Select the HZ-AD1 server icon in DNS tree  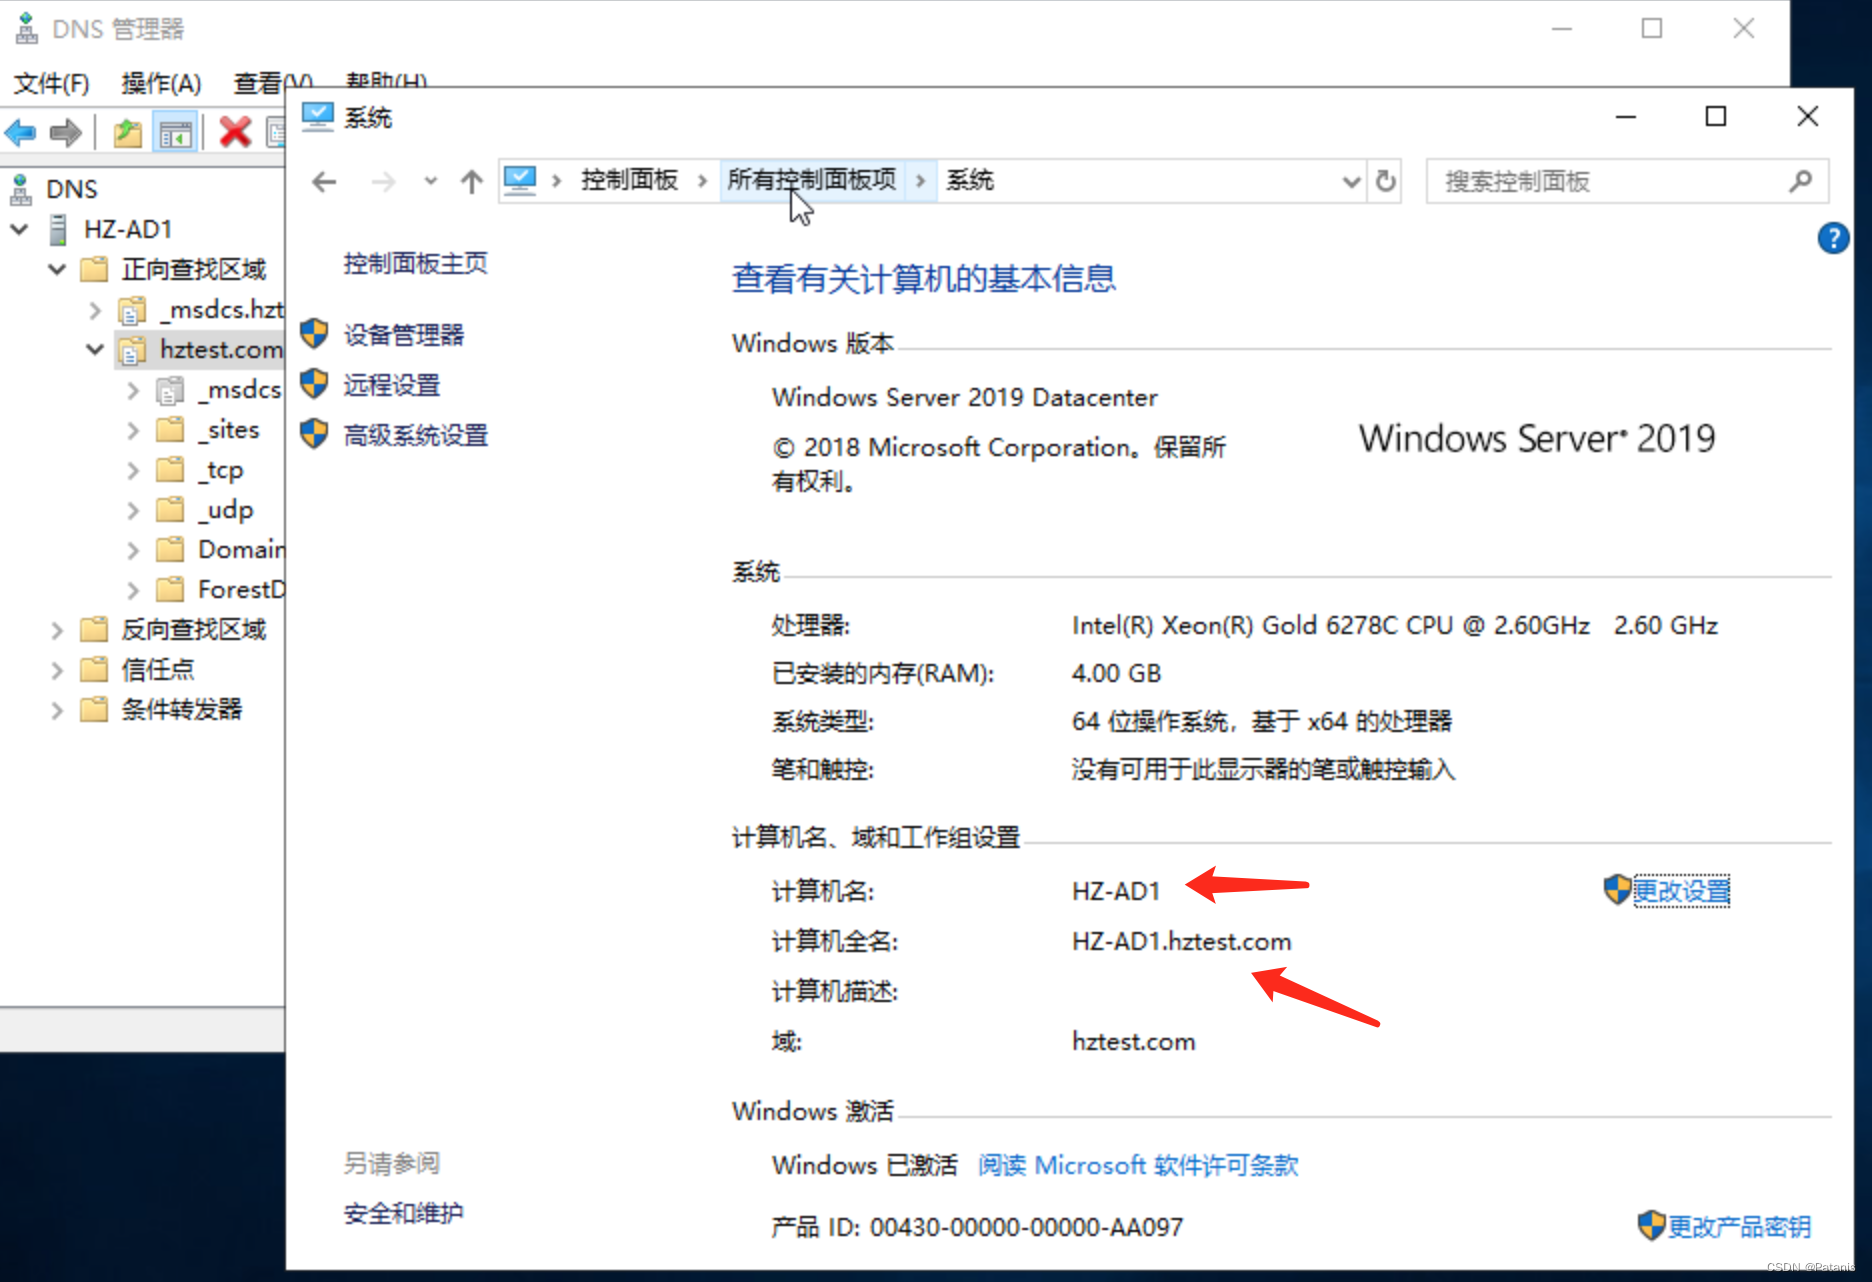coord(59,229)
